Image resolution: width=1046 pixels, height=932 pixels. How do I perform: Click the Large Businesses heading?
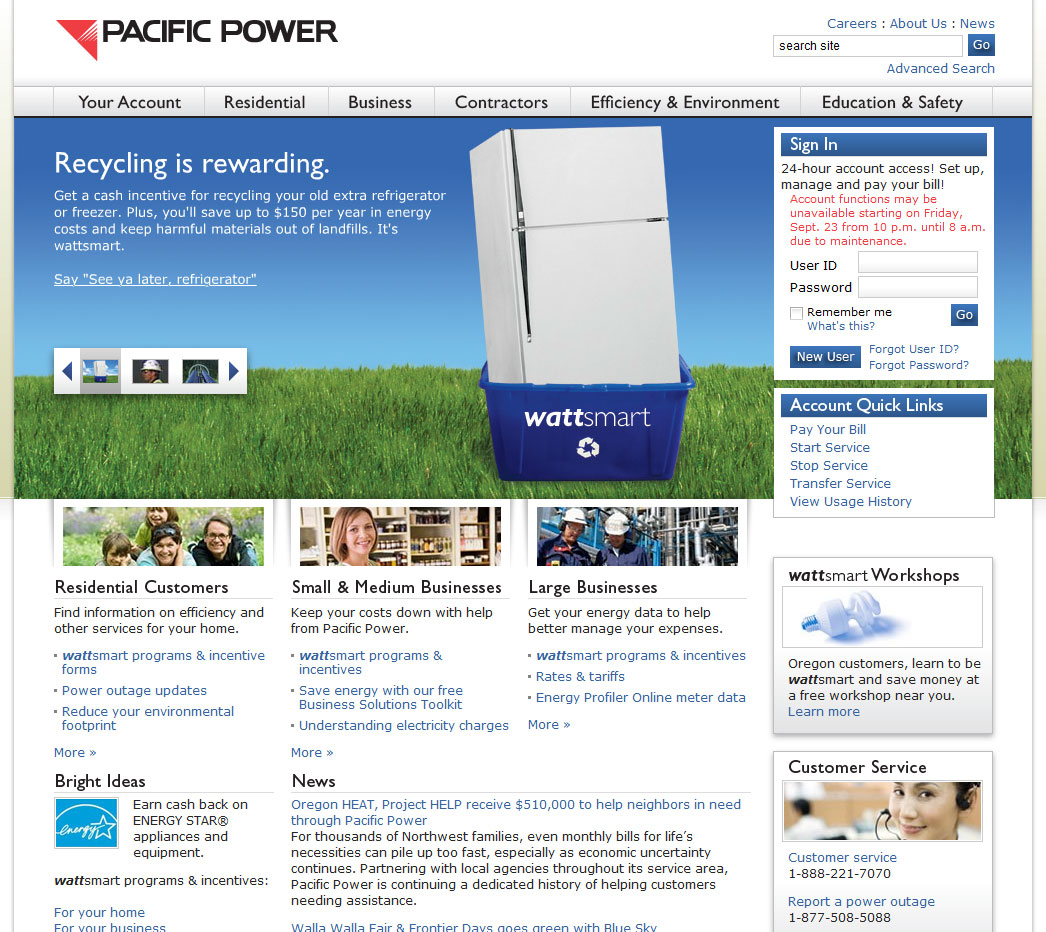coord(592,587)
